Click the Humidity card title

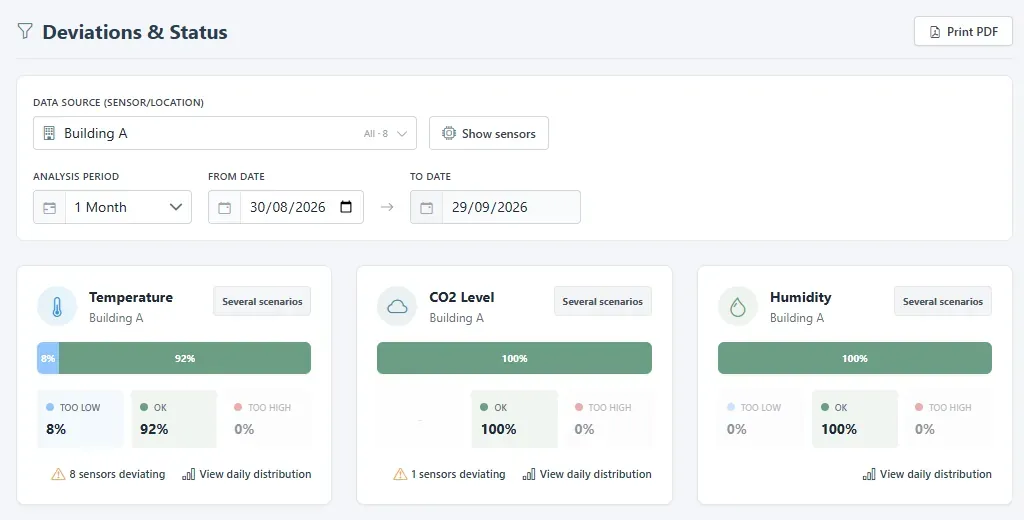pos(801,297)
